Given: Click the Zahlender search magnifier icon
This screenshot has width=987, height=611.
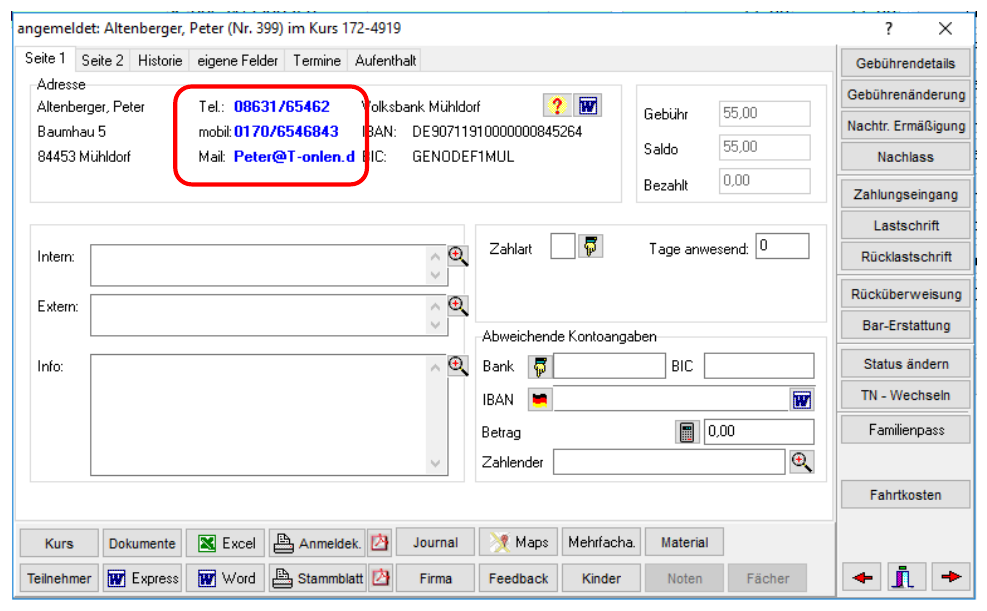Looking at the screenshot, I should point(801,462).
